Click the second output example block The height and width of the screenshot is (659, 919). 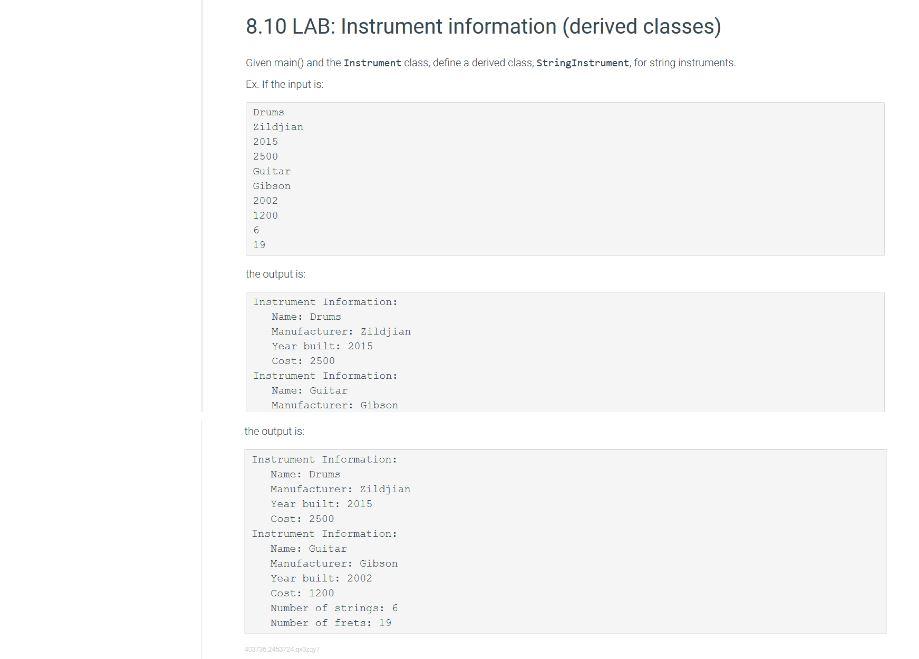(x=565, y=540)
